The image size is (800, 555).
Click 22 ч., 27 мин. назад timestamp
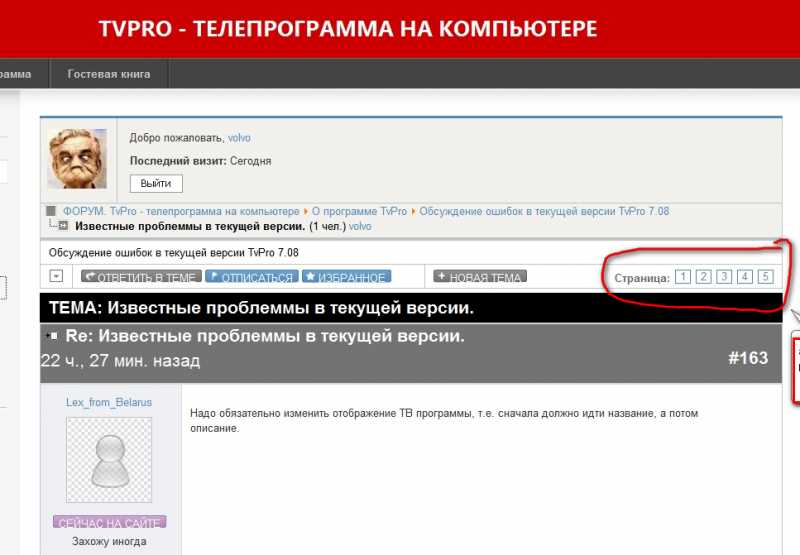120,361
